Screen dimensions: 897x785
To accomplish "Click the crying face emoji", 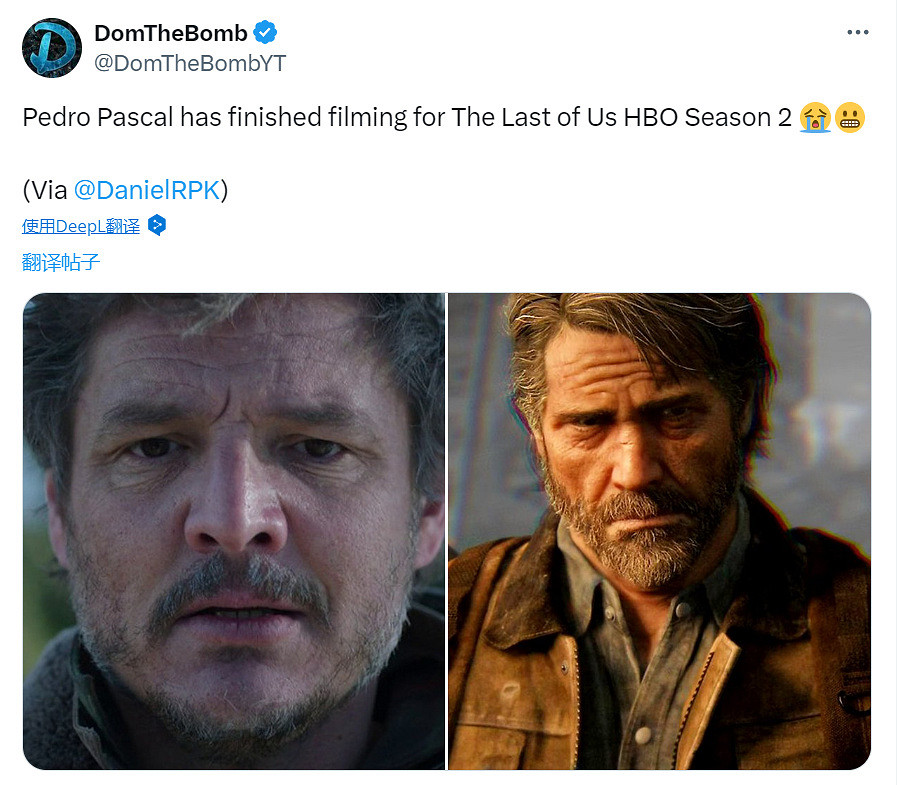I will pyautogui.click(x=816, y=118).
